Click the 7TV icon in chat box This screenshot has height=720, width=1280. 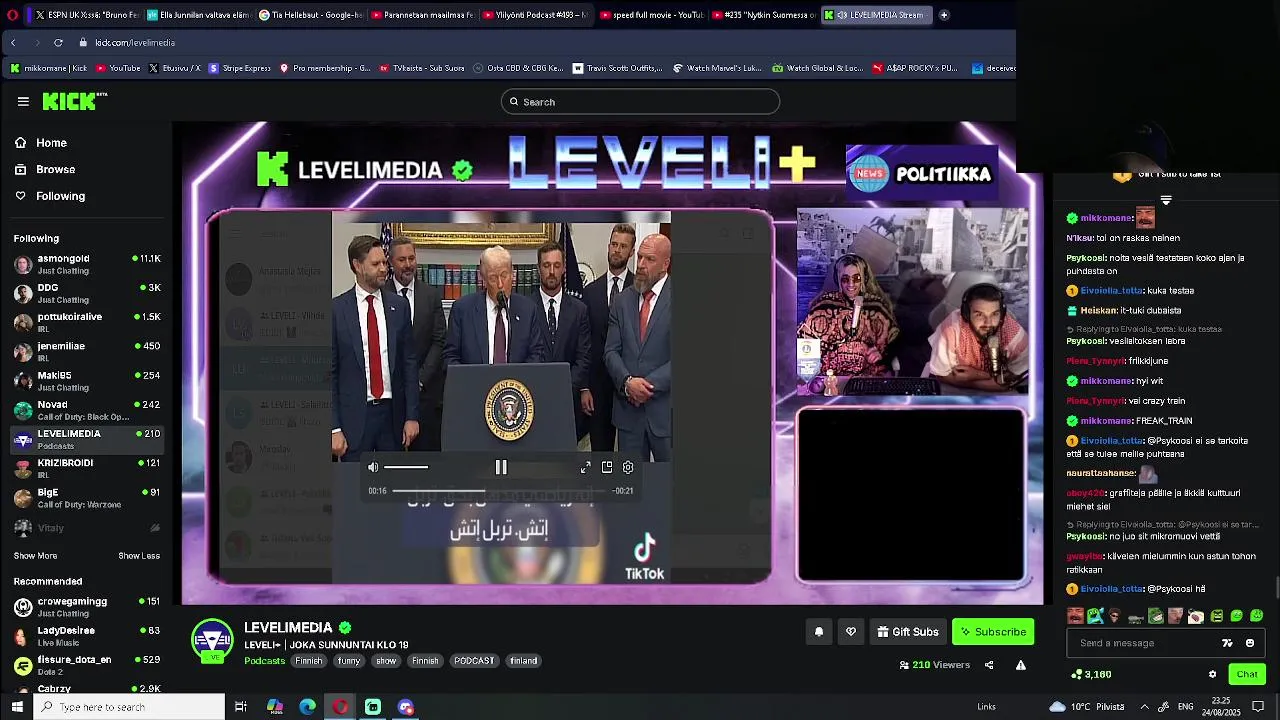(1228, 643)
